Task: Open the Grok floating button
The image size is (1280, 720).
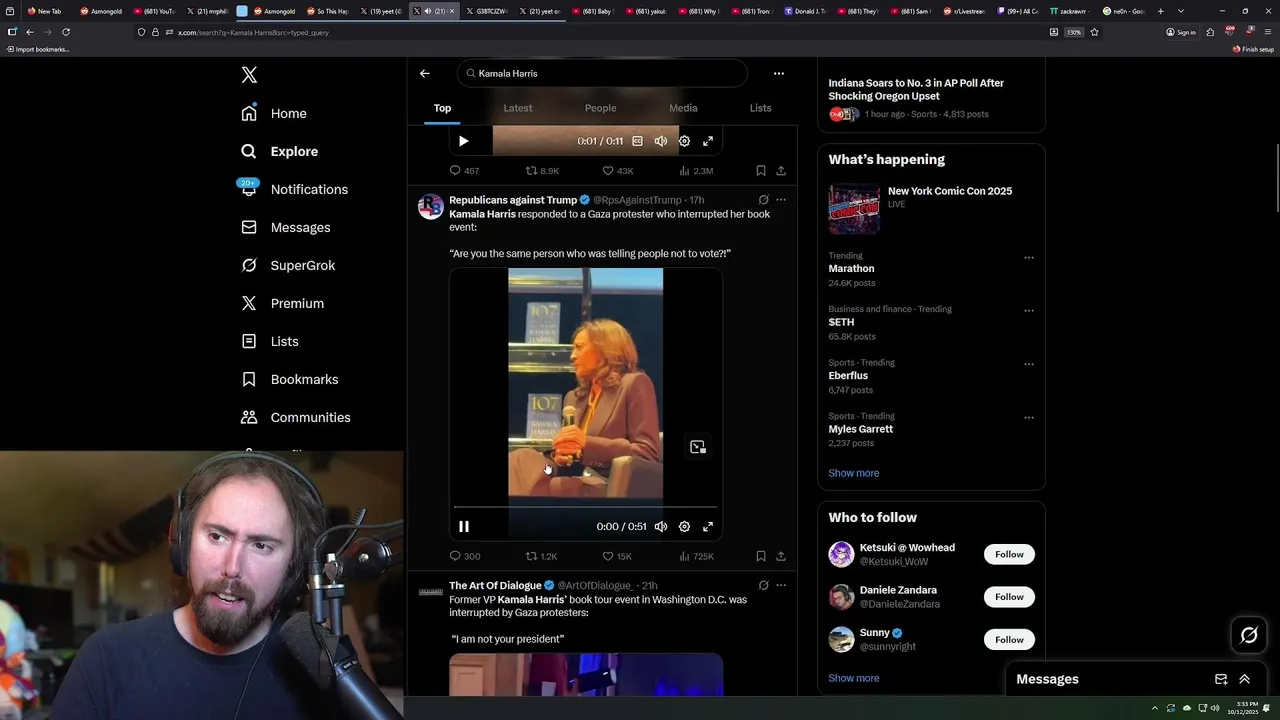Action: [x=1249, y=635]
